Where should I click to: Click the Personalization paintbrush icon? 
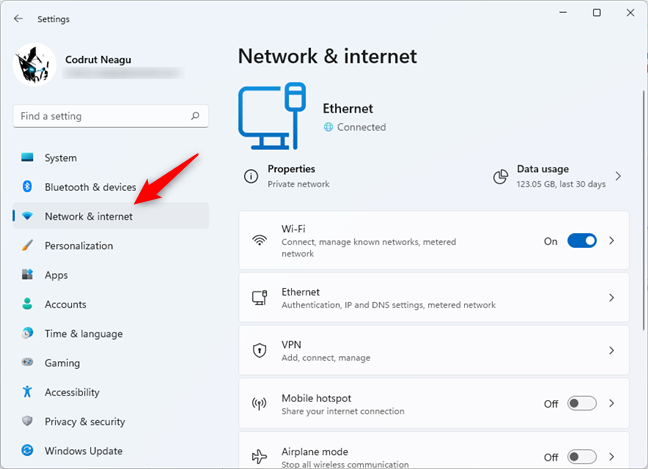pyautogui.click(x=27, y=245)
